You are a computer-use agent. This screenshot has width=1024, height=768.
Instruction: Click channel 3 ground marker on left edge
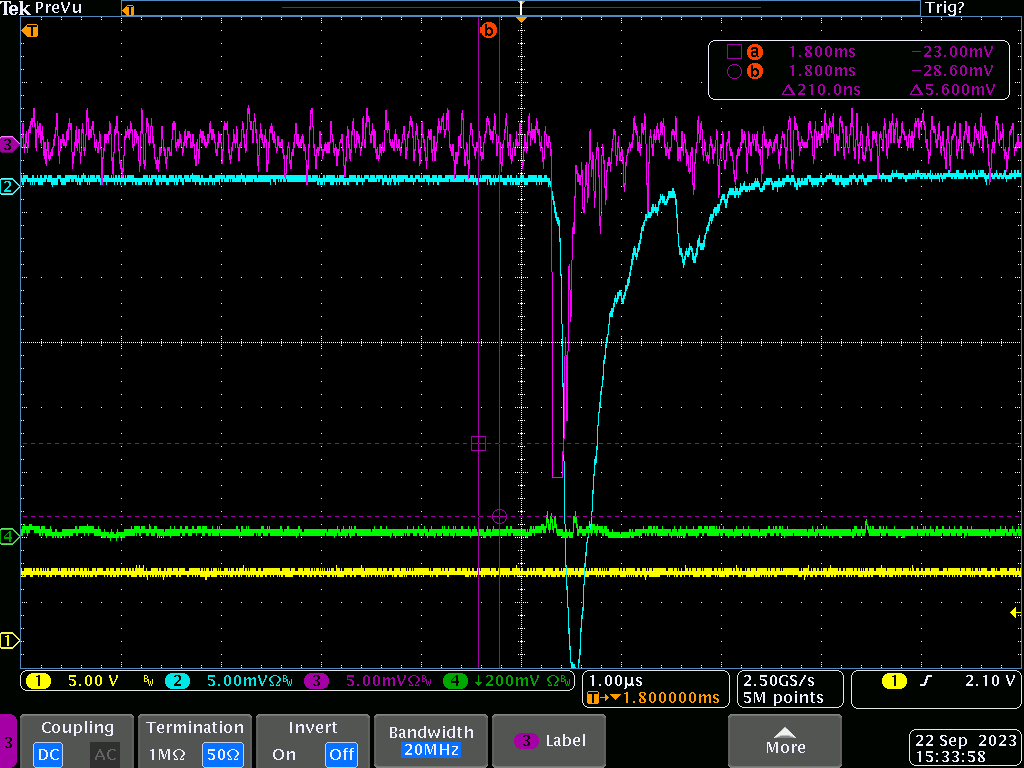[x=8, y=144]
